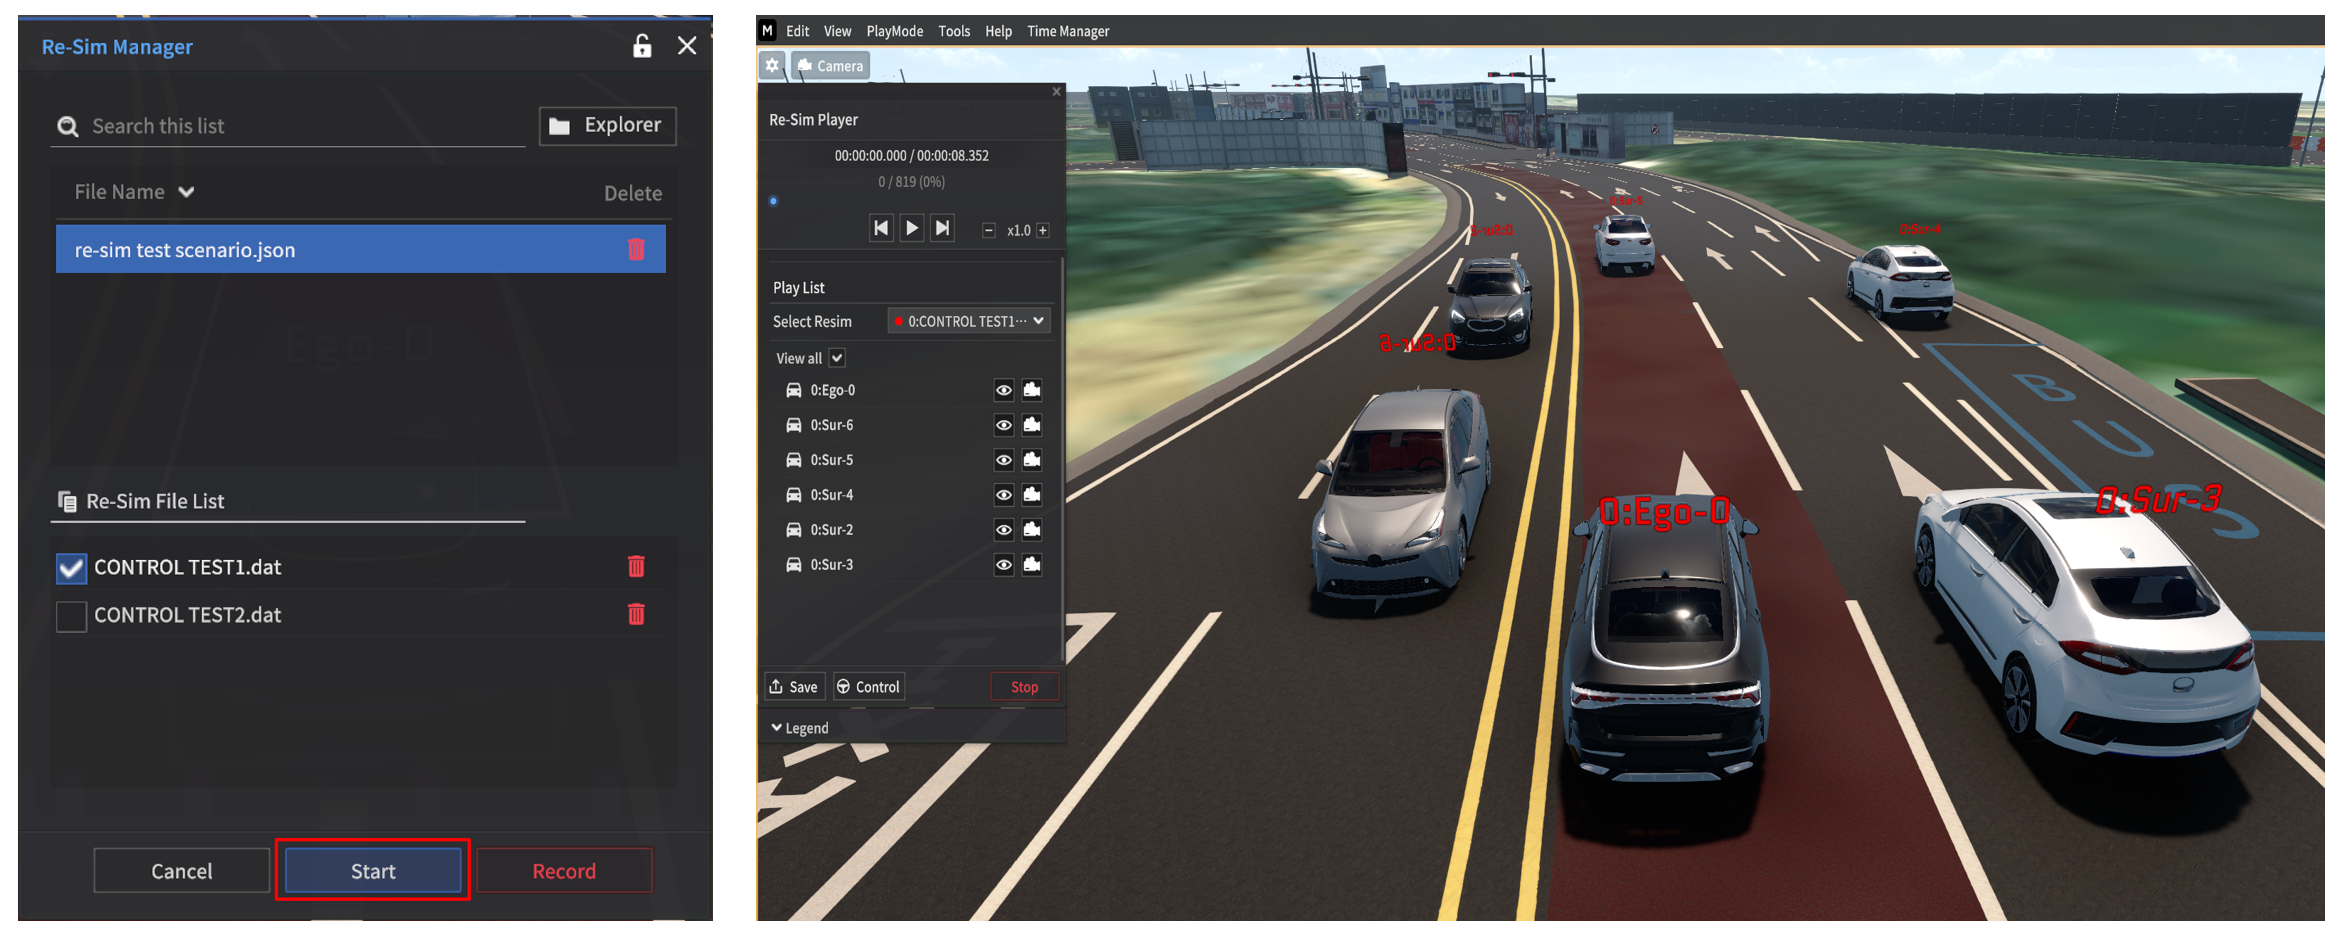
Task: Delete re-sim test scenario.json with trash icon
Action: click(x=636, y=249)
